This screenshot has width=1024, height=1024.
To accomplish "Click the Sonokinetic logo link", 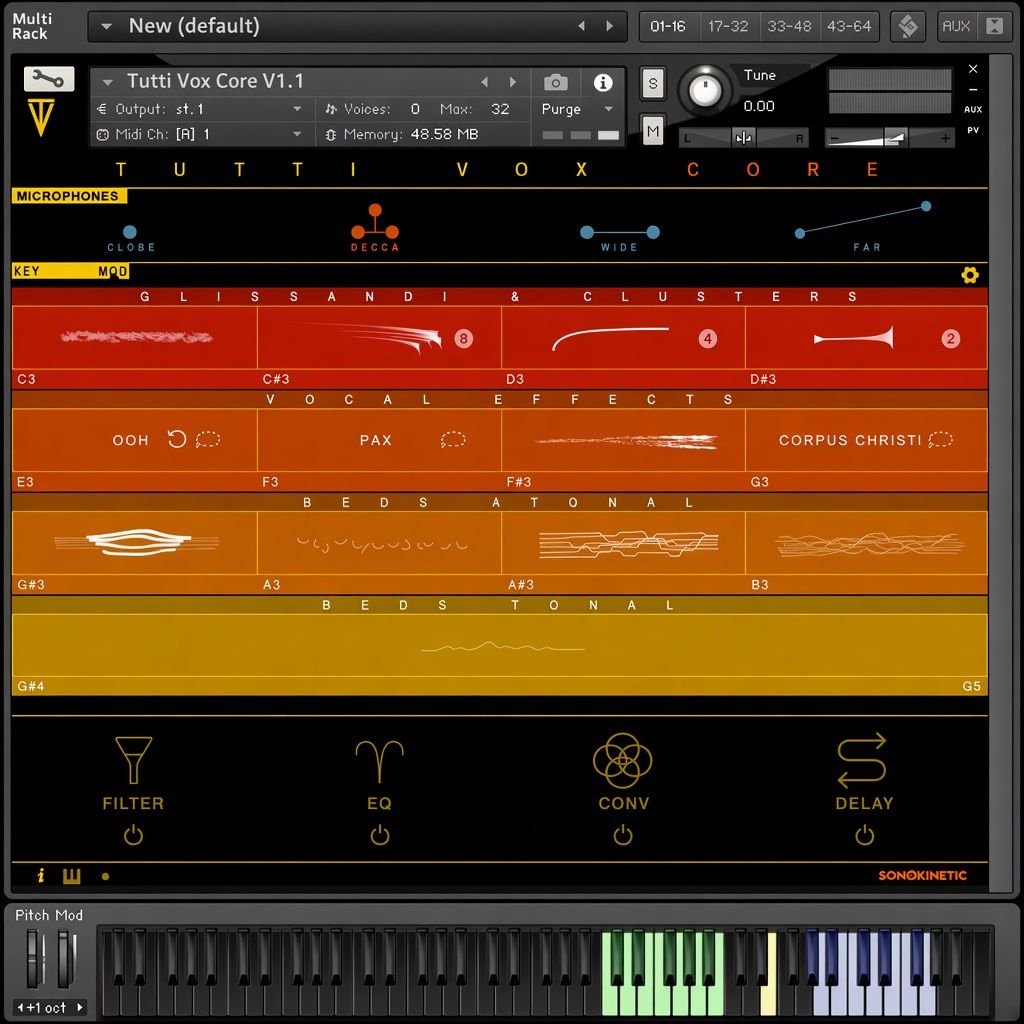I will coord(922,875).
